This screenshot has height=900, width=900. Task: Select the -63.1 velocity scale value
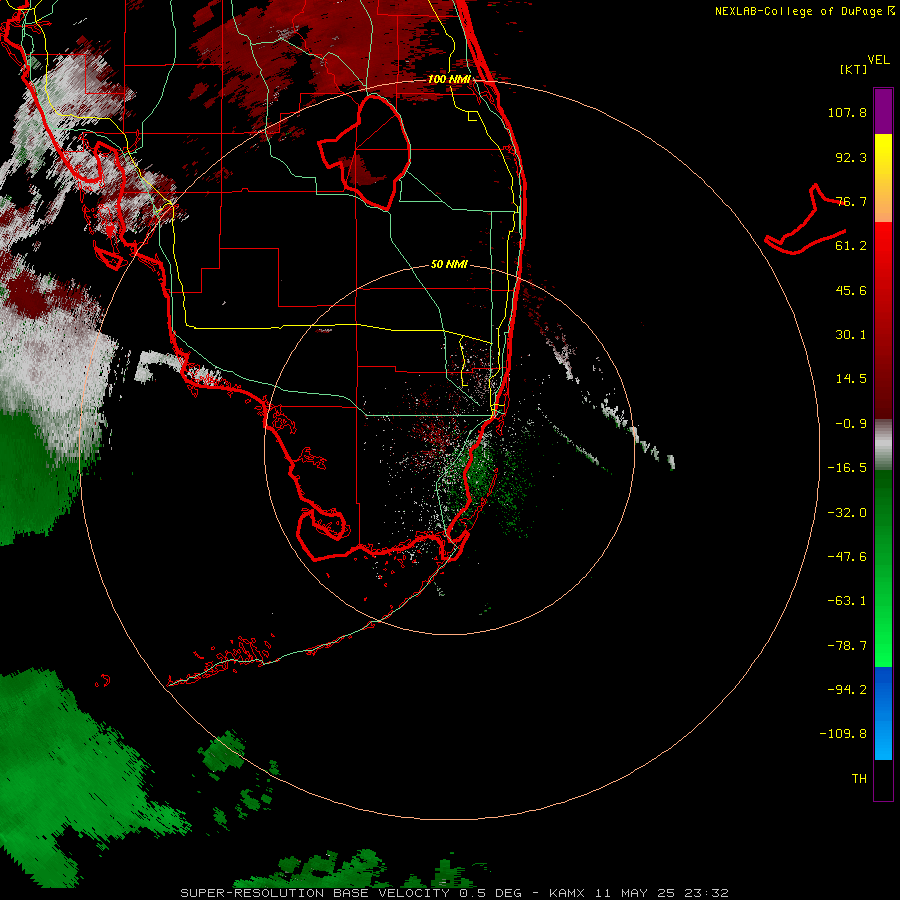[x=847, y=601]
